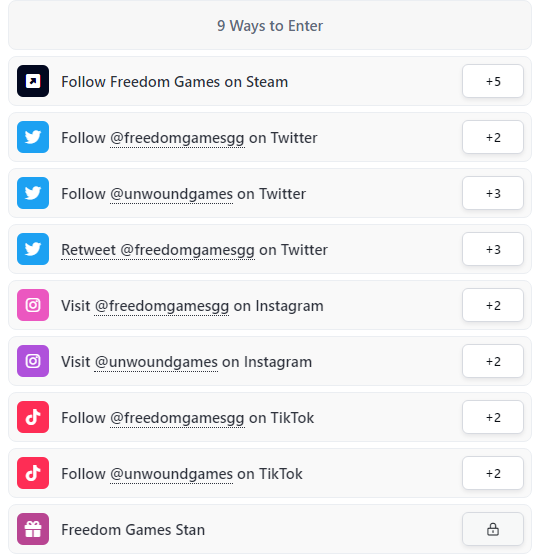Click the pink Instagram icon for @freedomgamesgg
The image size is (540, 560).
(33, 305)
